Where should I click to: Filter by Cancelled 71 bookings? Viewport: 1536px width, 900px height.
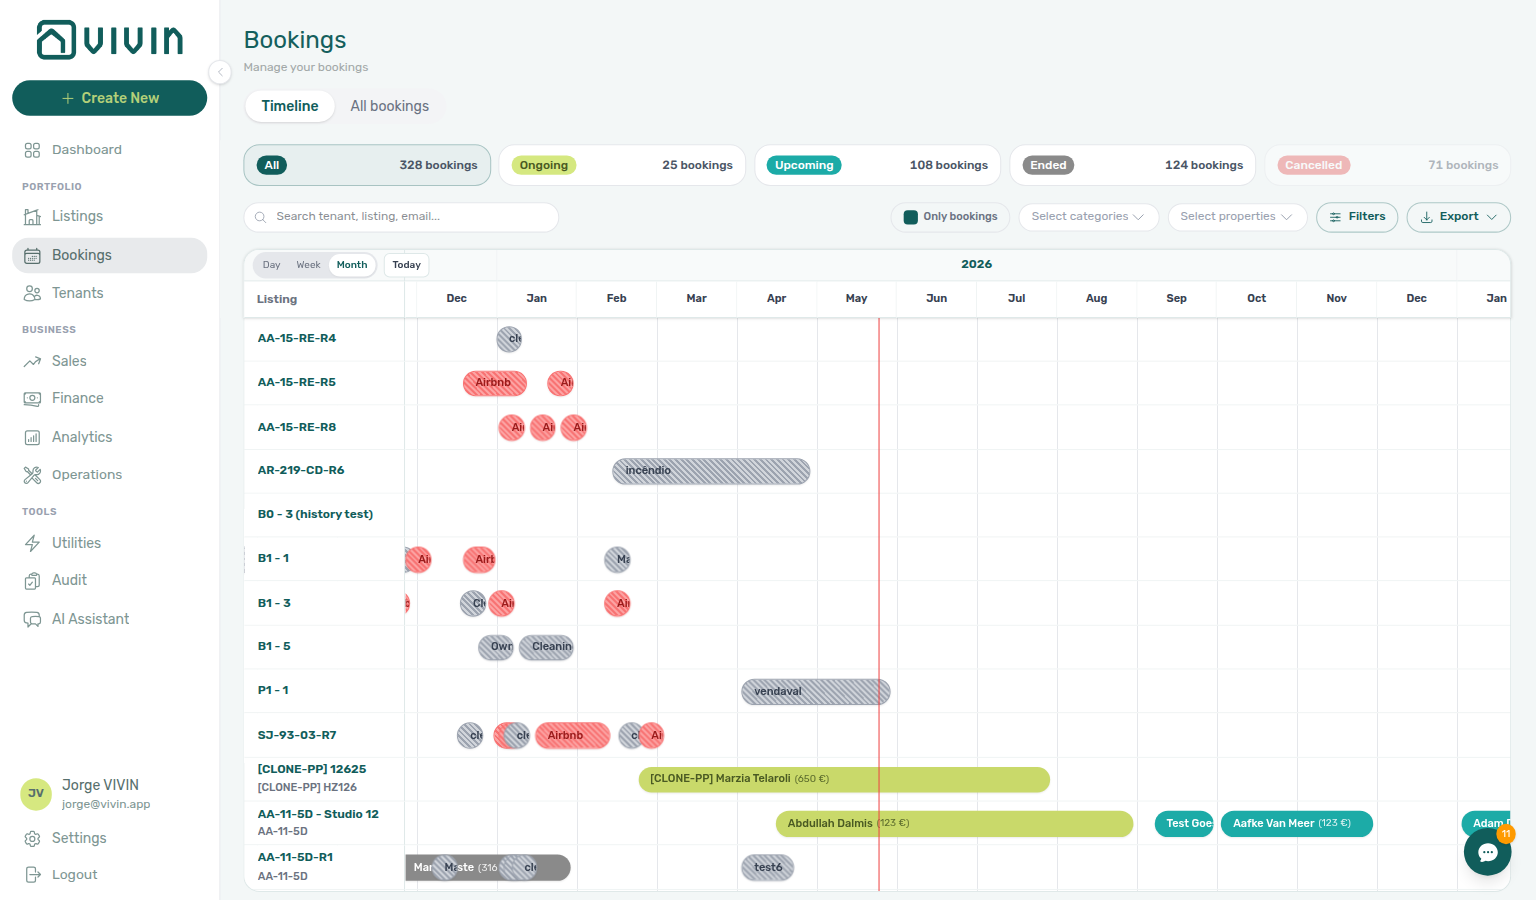(x=1388, y=165)
